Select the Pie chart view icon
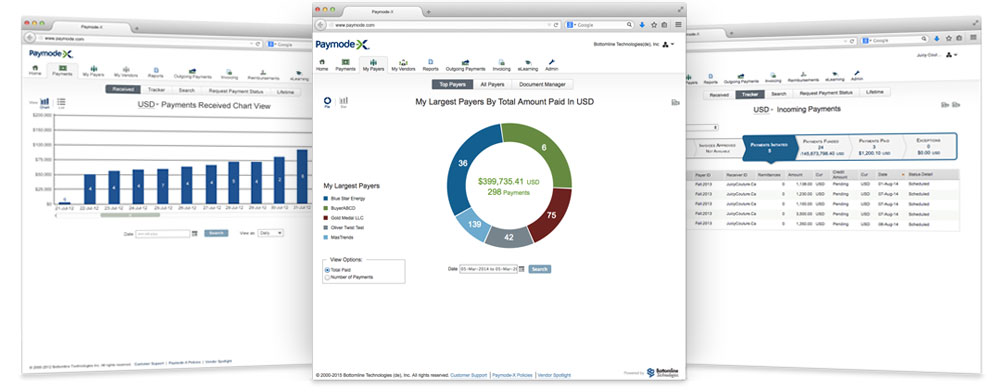The image size is (1000, 392). pos(327,101)
